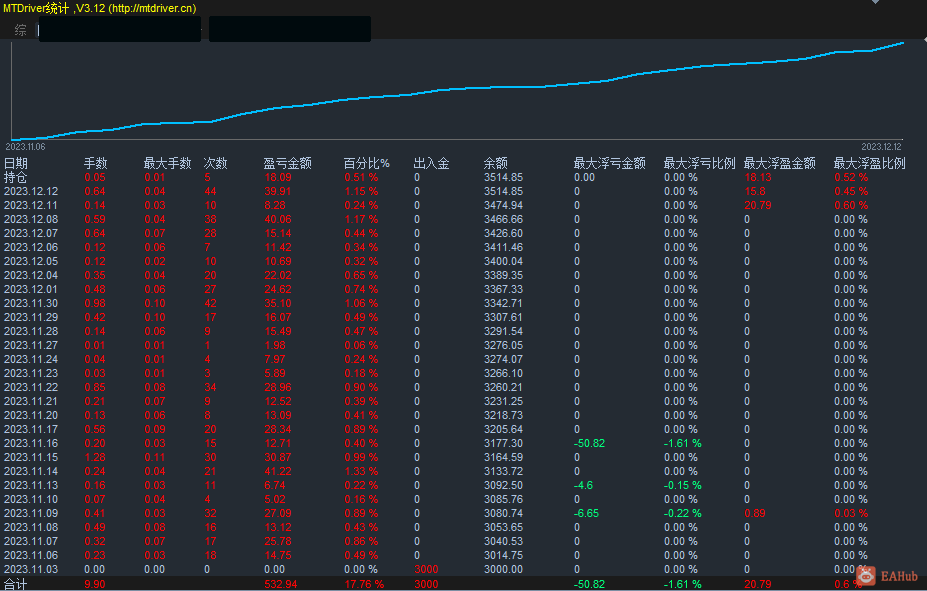Select the 合计 total row label
Screen dimensions: 927x591
(x=15, y=584)
